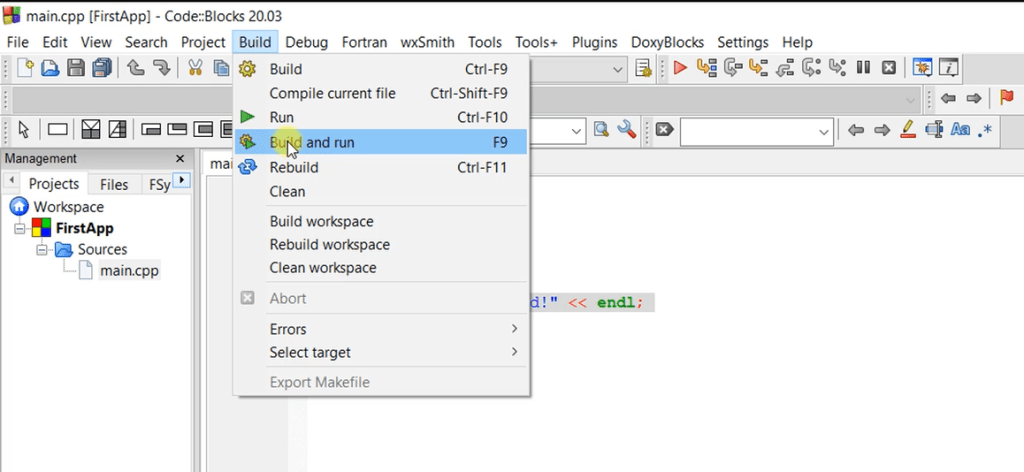The image size is (1024, 472).
Task: Save the current file with floppy icon
Action: tap(76, 68)
